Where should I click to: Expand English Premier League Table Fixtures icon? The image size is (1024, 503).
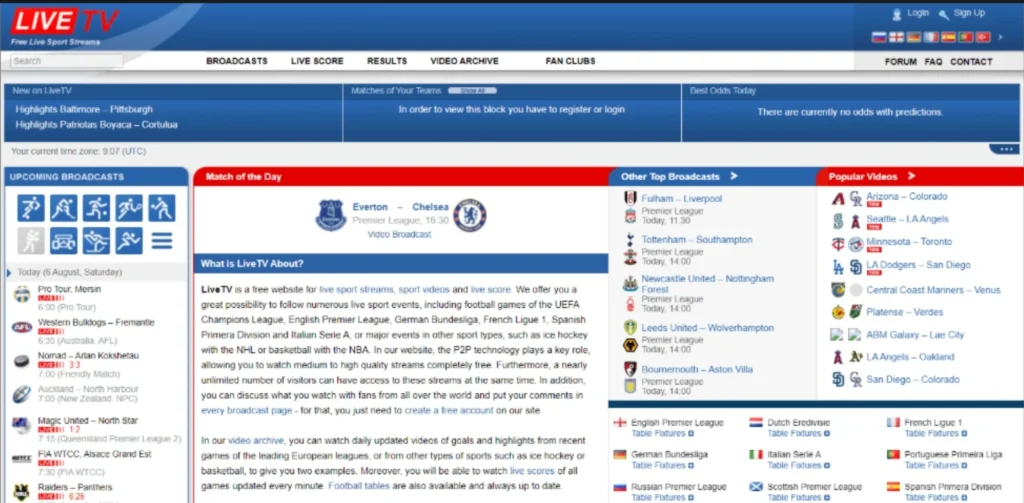coord(691,434)
